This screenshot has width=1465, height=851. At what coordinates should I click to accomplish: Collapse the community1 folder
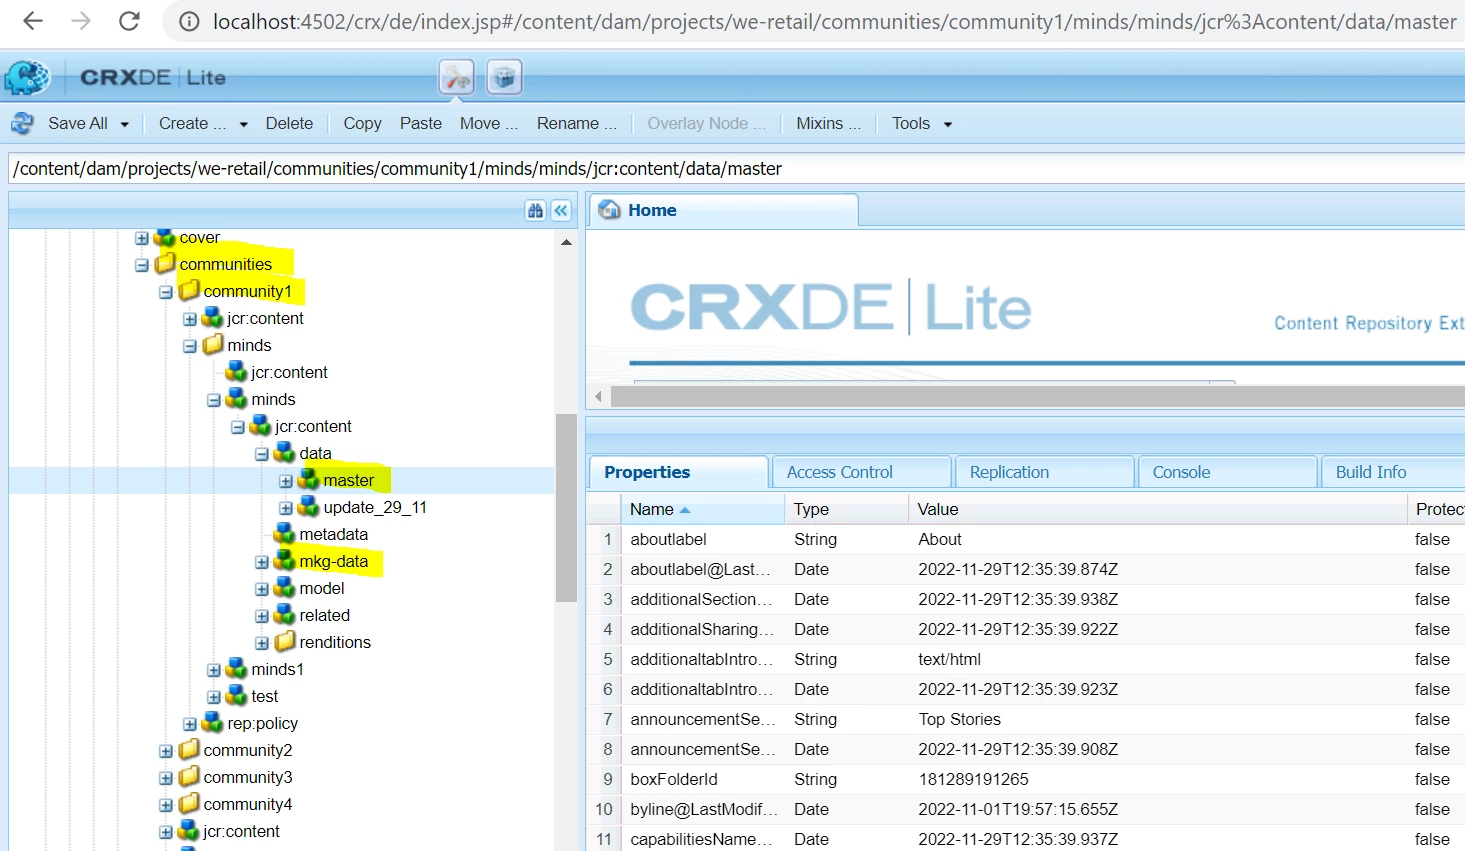pos(166,292)
